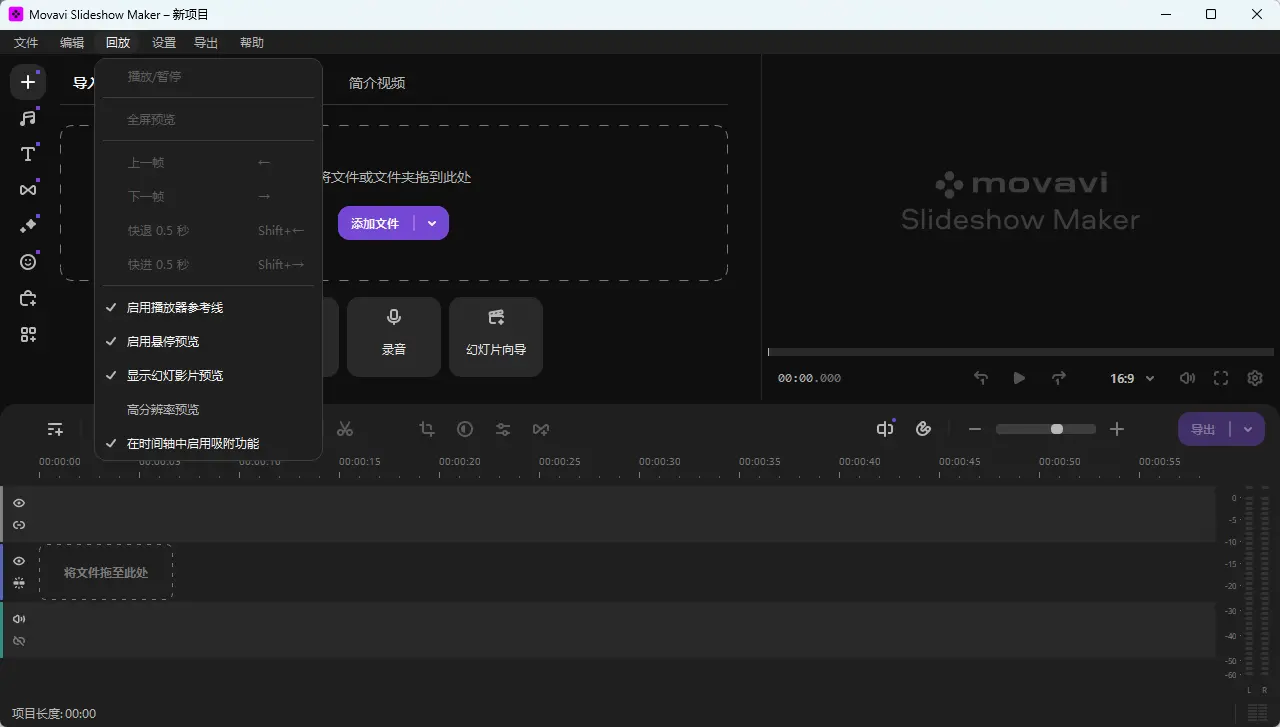Click the 00:00:45 timeline ruler mark
The height and width of the screenshot is (727, 1280).
pos(960,462)
